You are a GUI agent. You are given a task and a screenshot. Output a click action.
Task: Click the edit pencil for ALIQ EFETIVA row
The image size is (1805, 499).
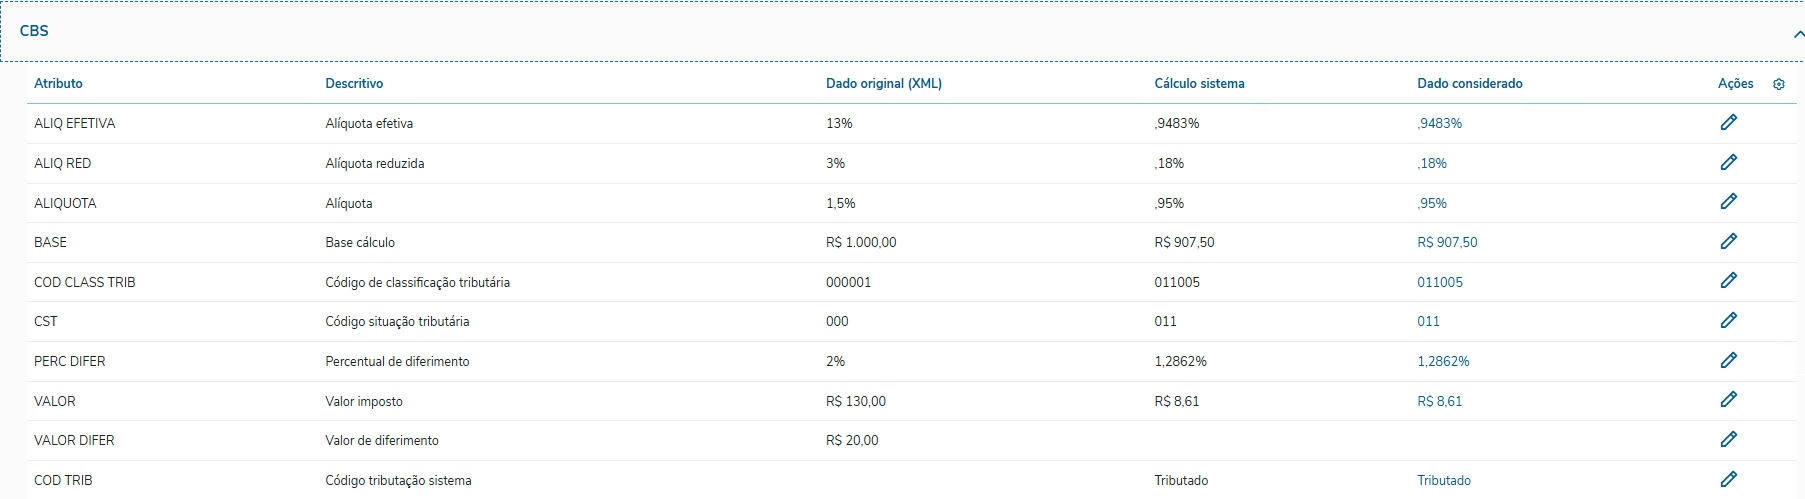(x=1728, y=122)
